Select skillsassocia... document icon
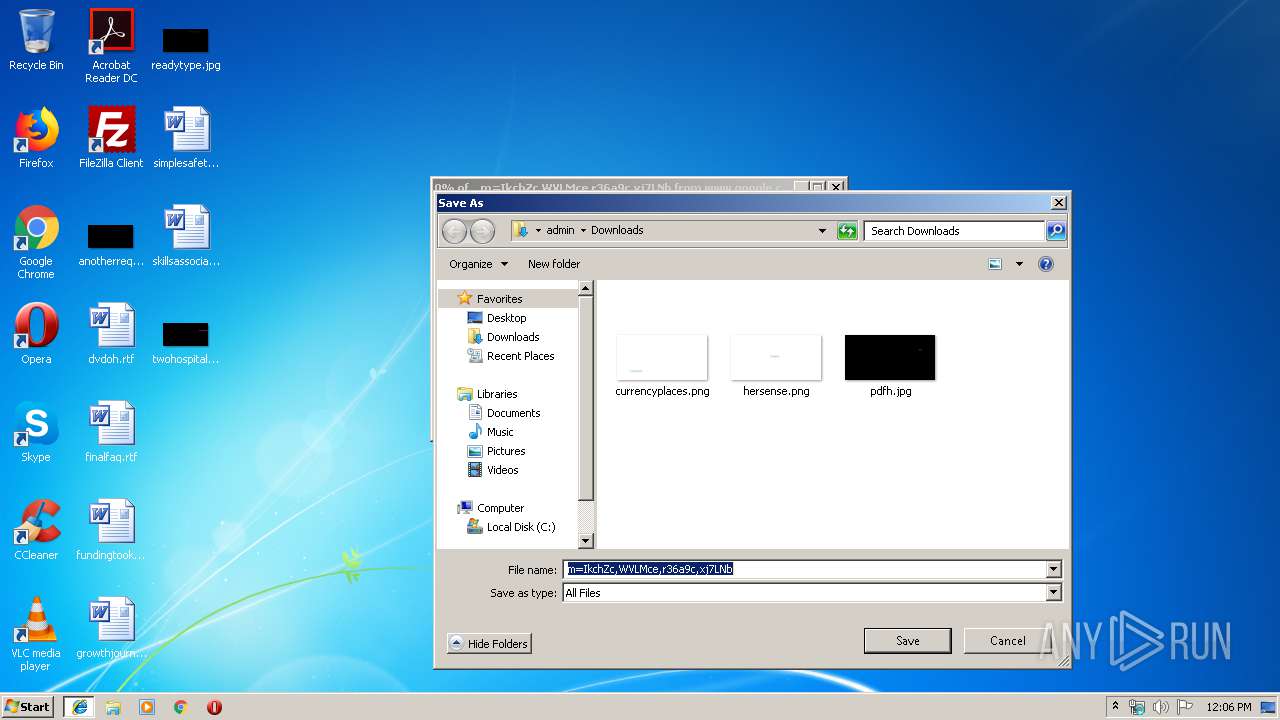This screenshot has width=1280, height=720. [x=186, y=236]
